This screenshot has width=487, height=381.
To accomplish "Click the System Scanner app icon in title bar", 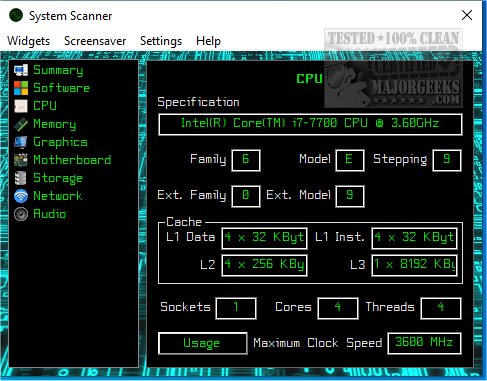I will [16, 15].
